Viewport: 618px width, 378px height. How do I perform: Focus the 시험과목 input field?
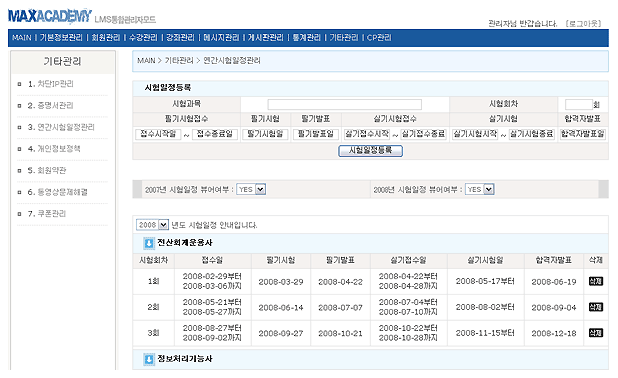[x=345, y=104]
